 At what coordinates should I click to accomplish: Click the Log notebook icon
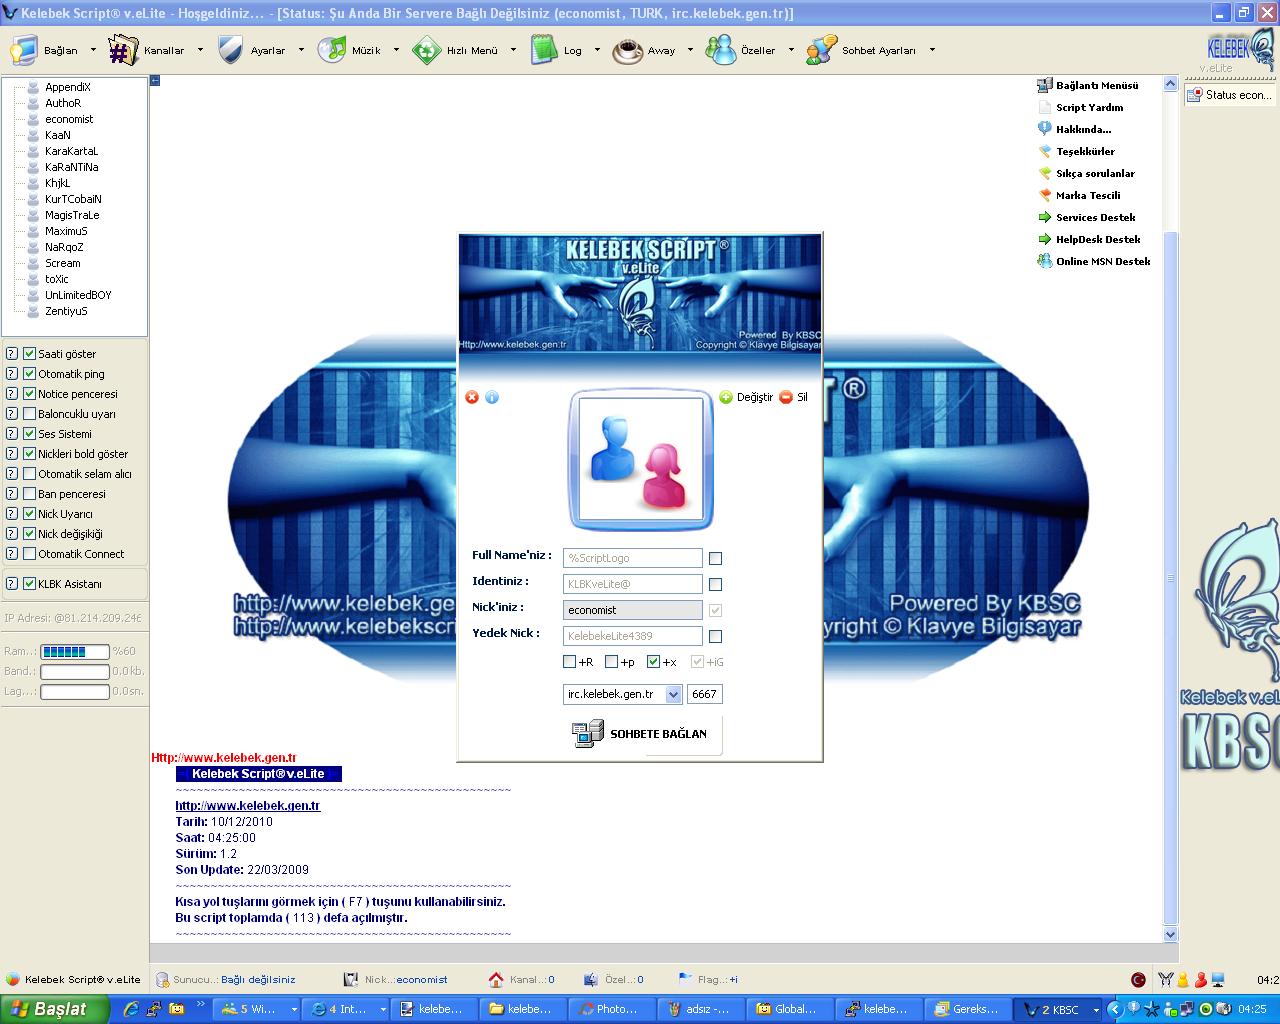click(x=543, y=50)
